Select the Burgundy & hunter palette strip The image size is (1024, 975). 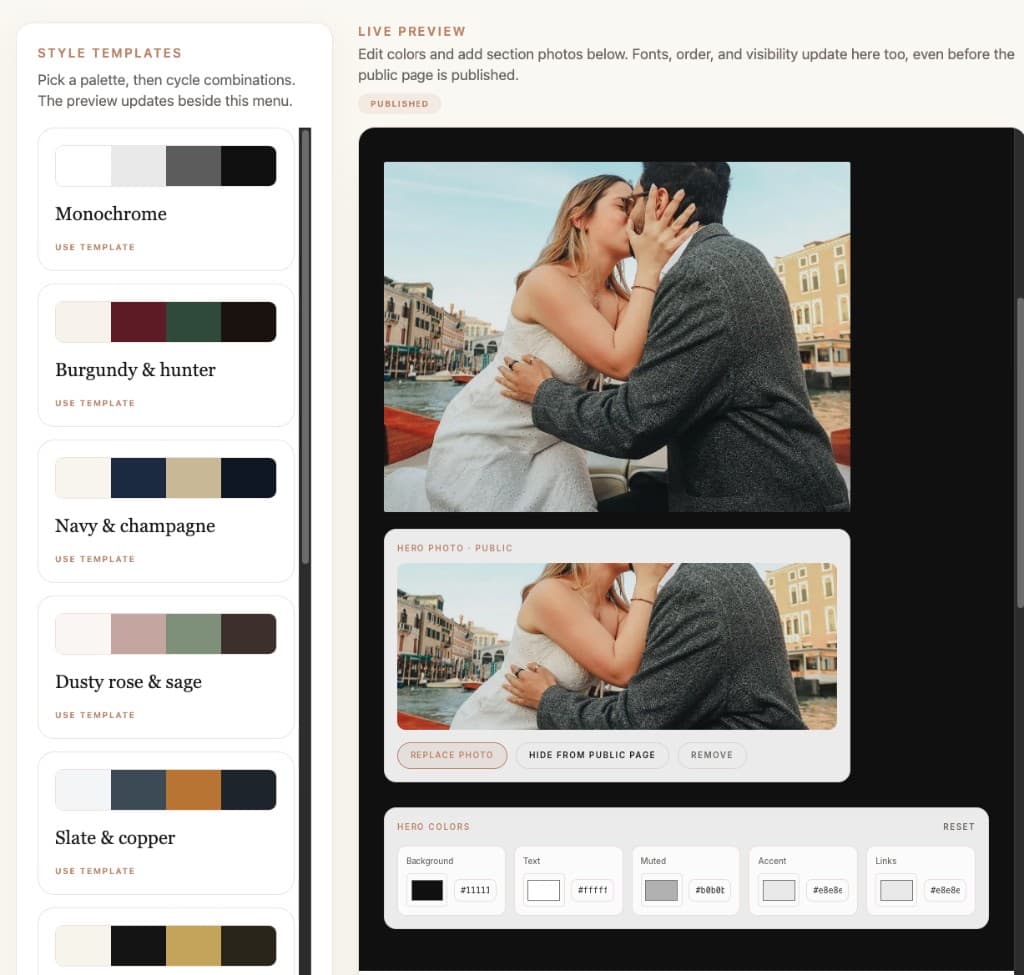pos(166,322)
